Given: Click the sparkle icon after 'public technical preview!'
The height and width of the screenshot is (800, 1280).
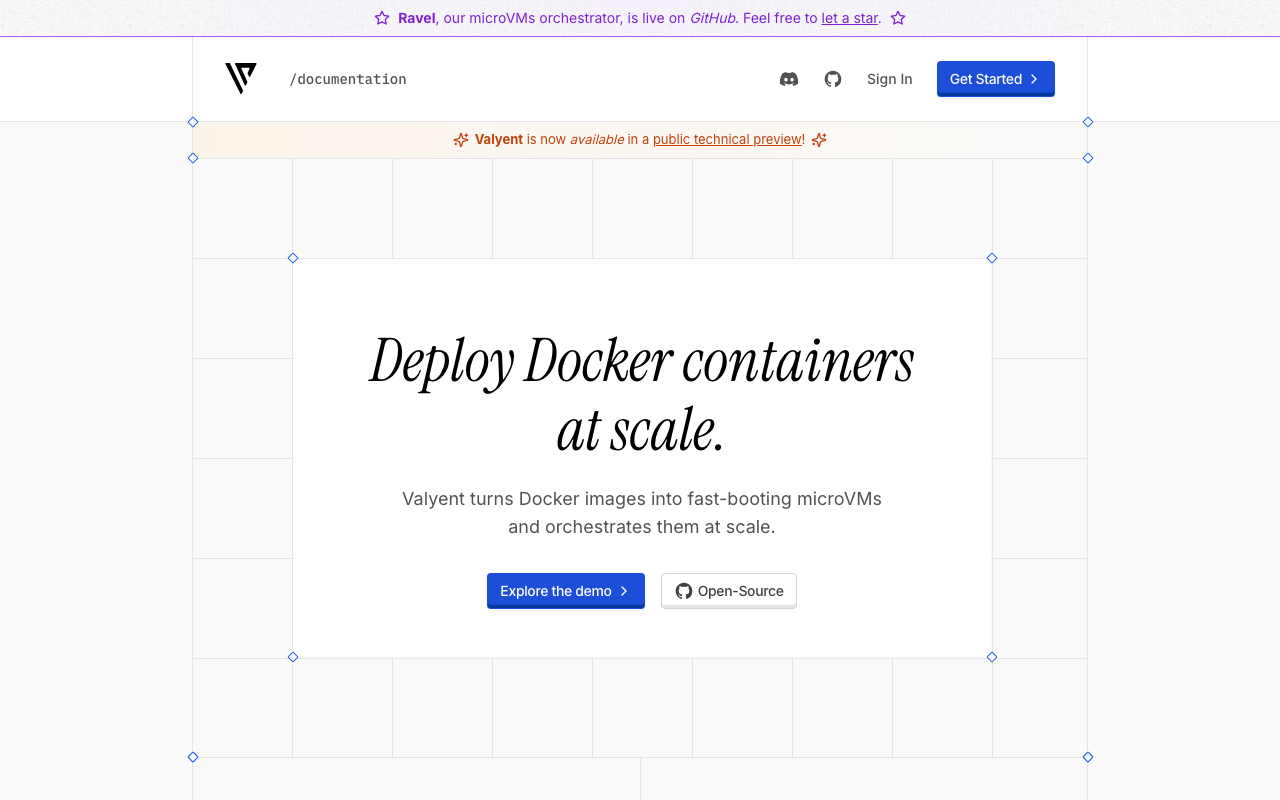Looking at the screenshot, I should (x=819, y=140).
